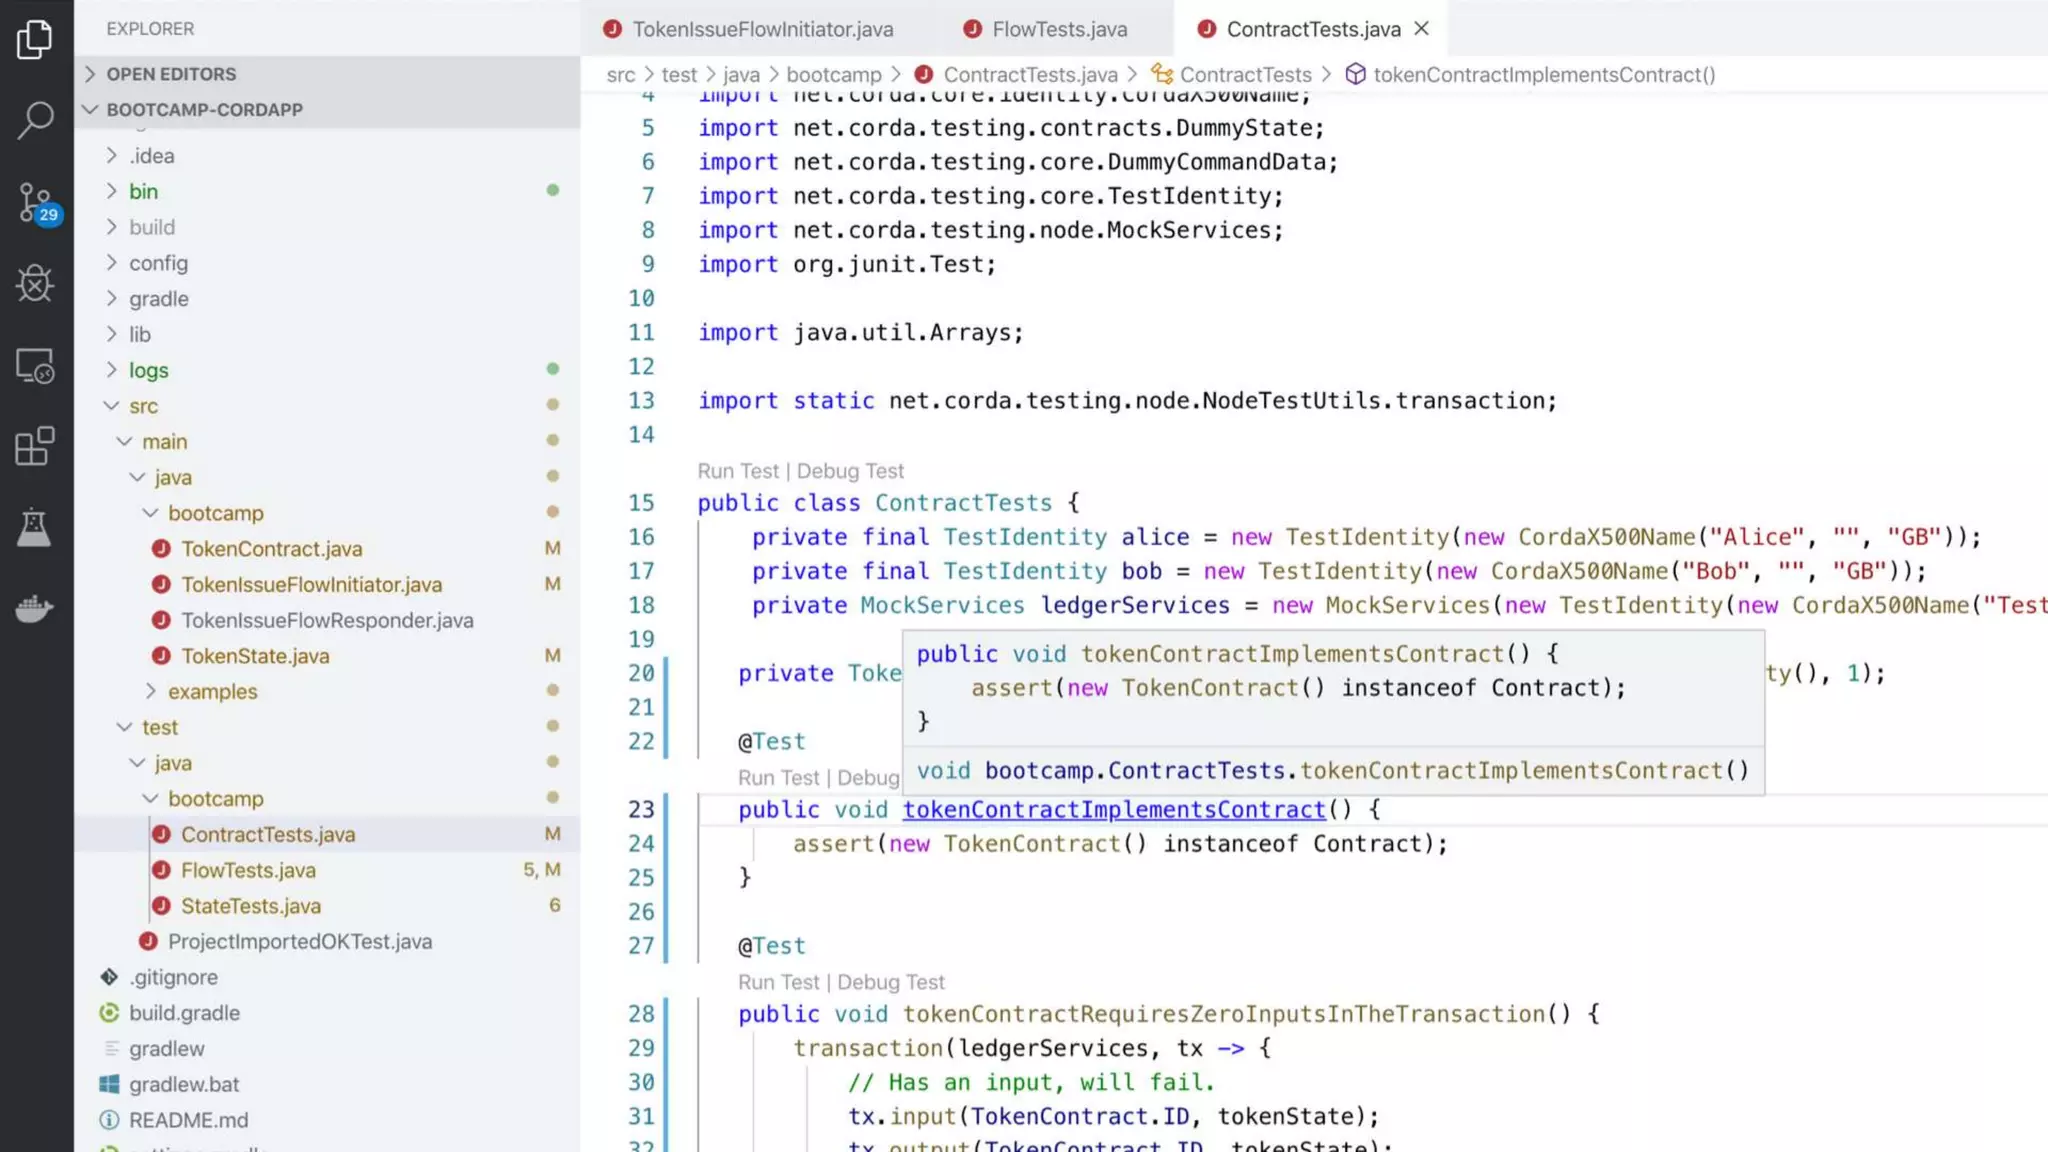This screenshot has width=2048, height=1152.
Task: Open the Remote Explorer view icon
Action: point(35,366)
